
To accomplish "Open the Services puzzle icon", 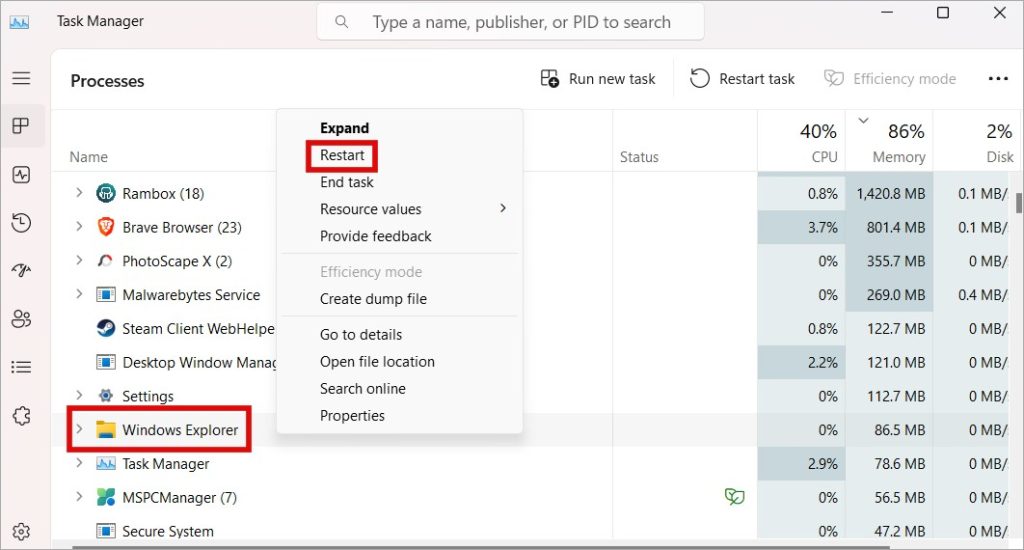I will click(x=21, y=414).
